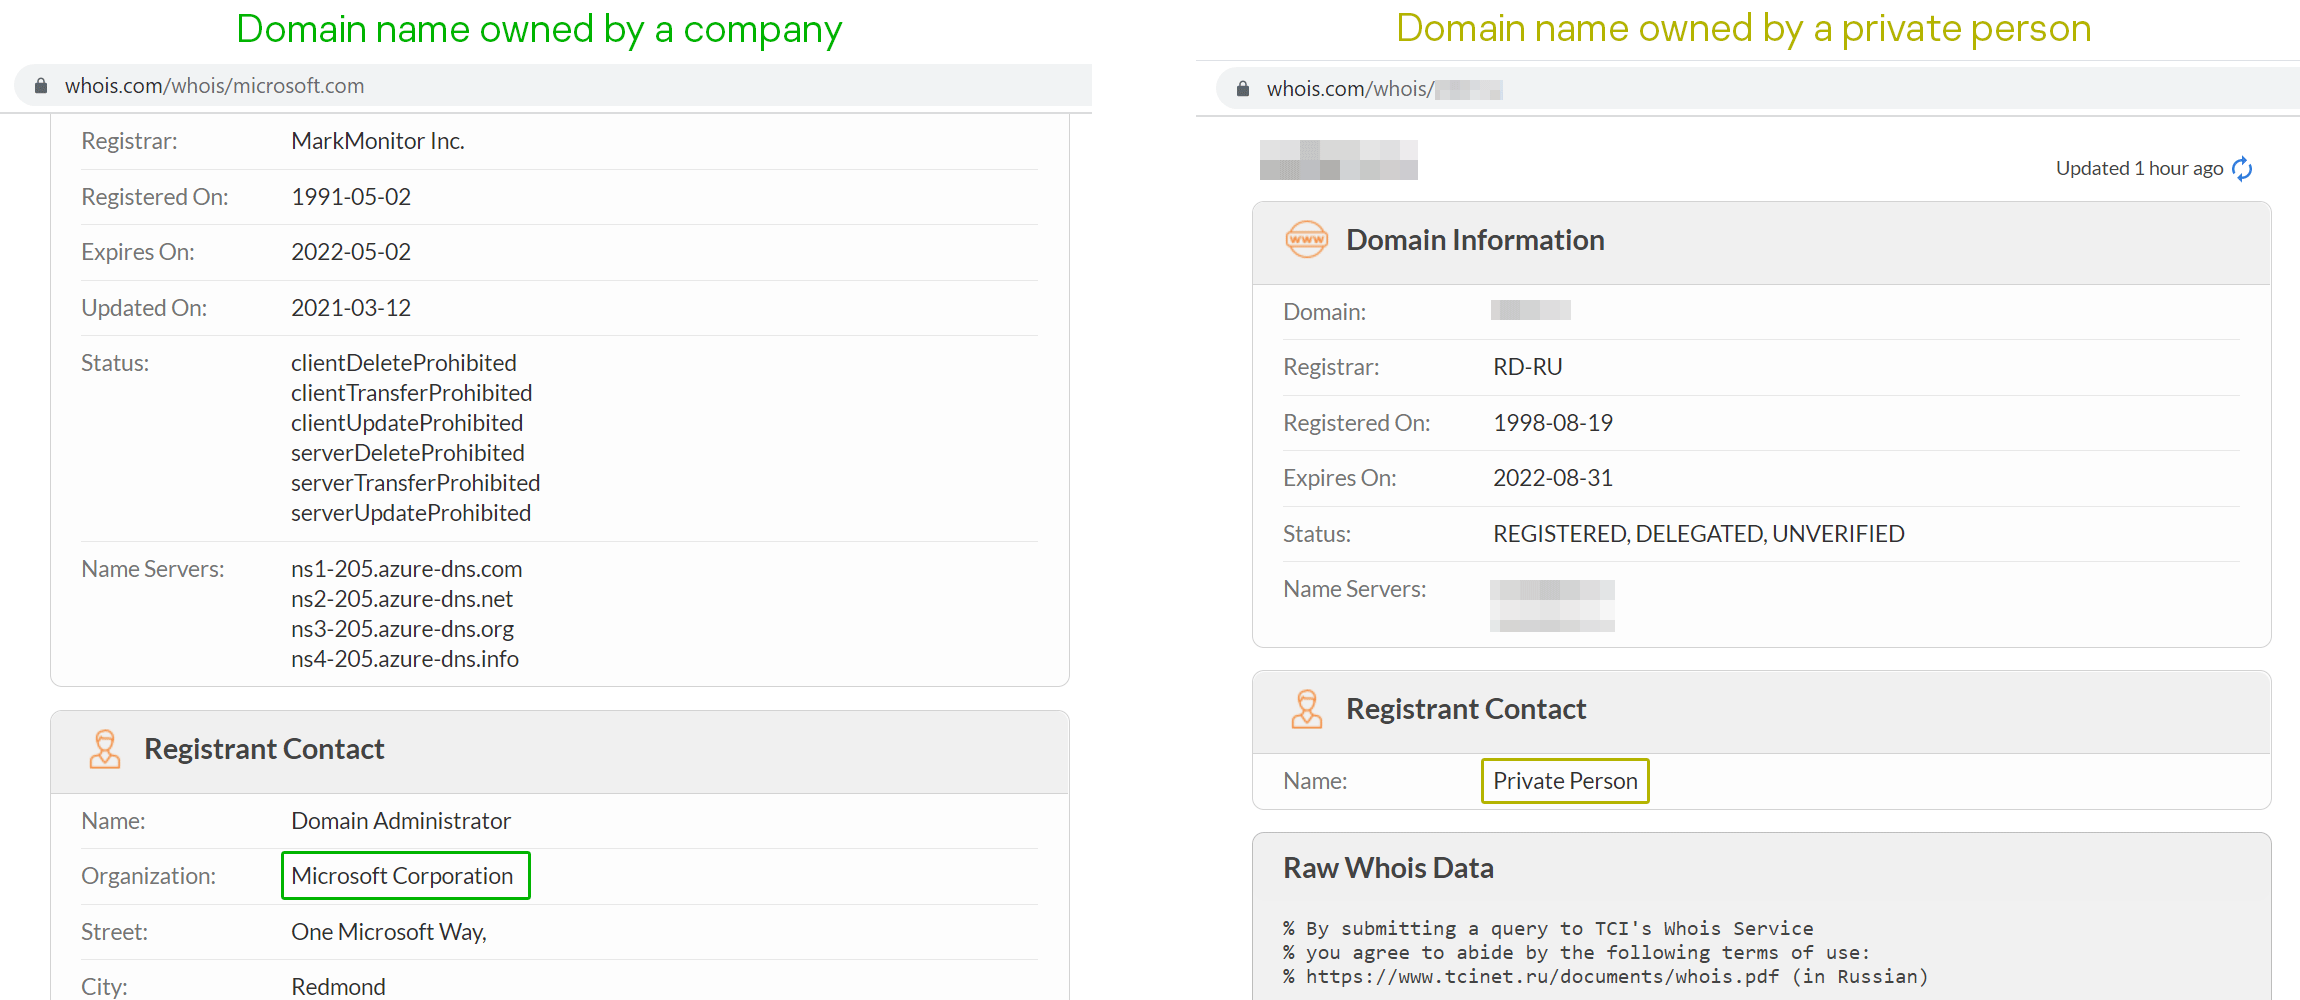Click the person icon in the right Registrant Contact header
Viewport: 2300px width, 1000px height.
(x=1307, y=709)
